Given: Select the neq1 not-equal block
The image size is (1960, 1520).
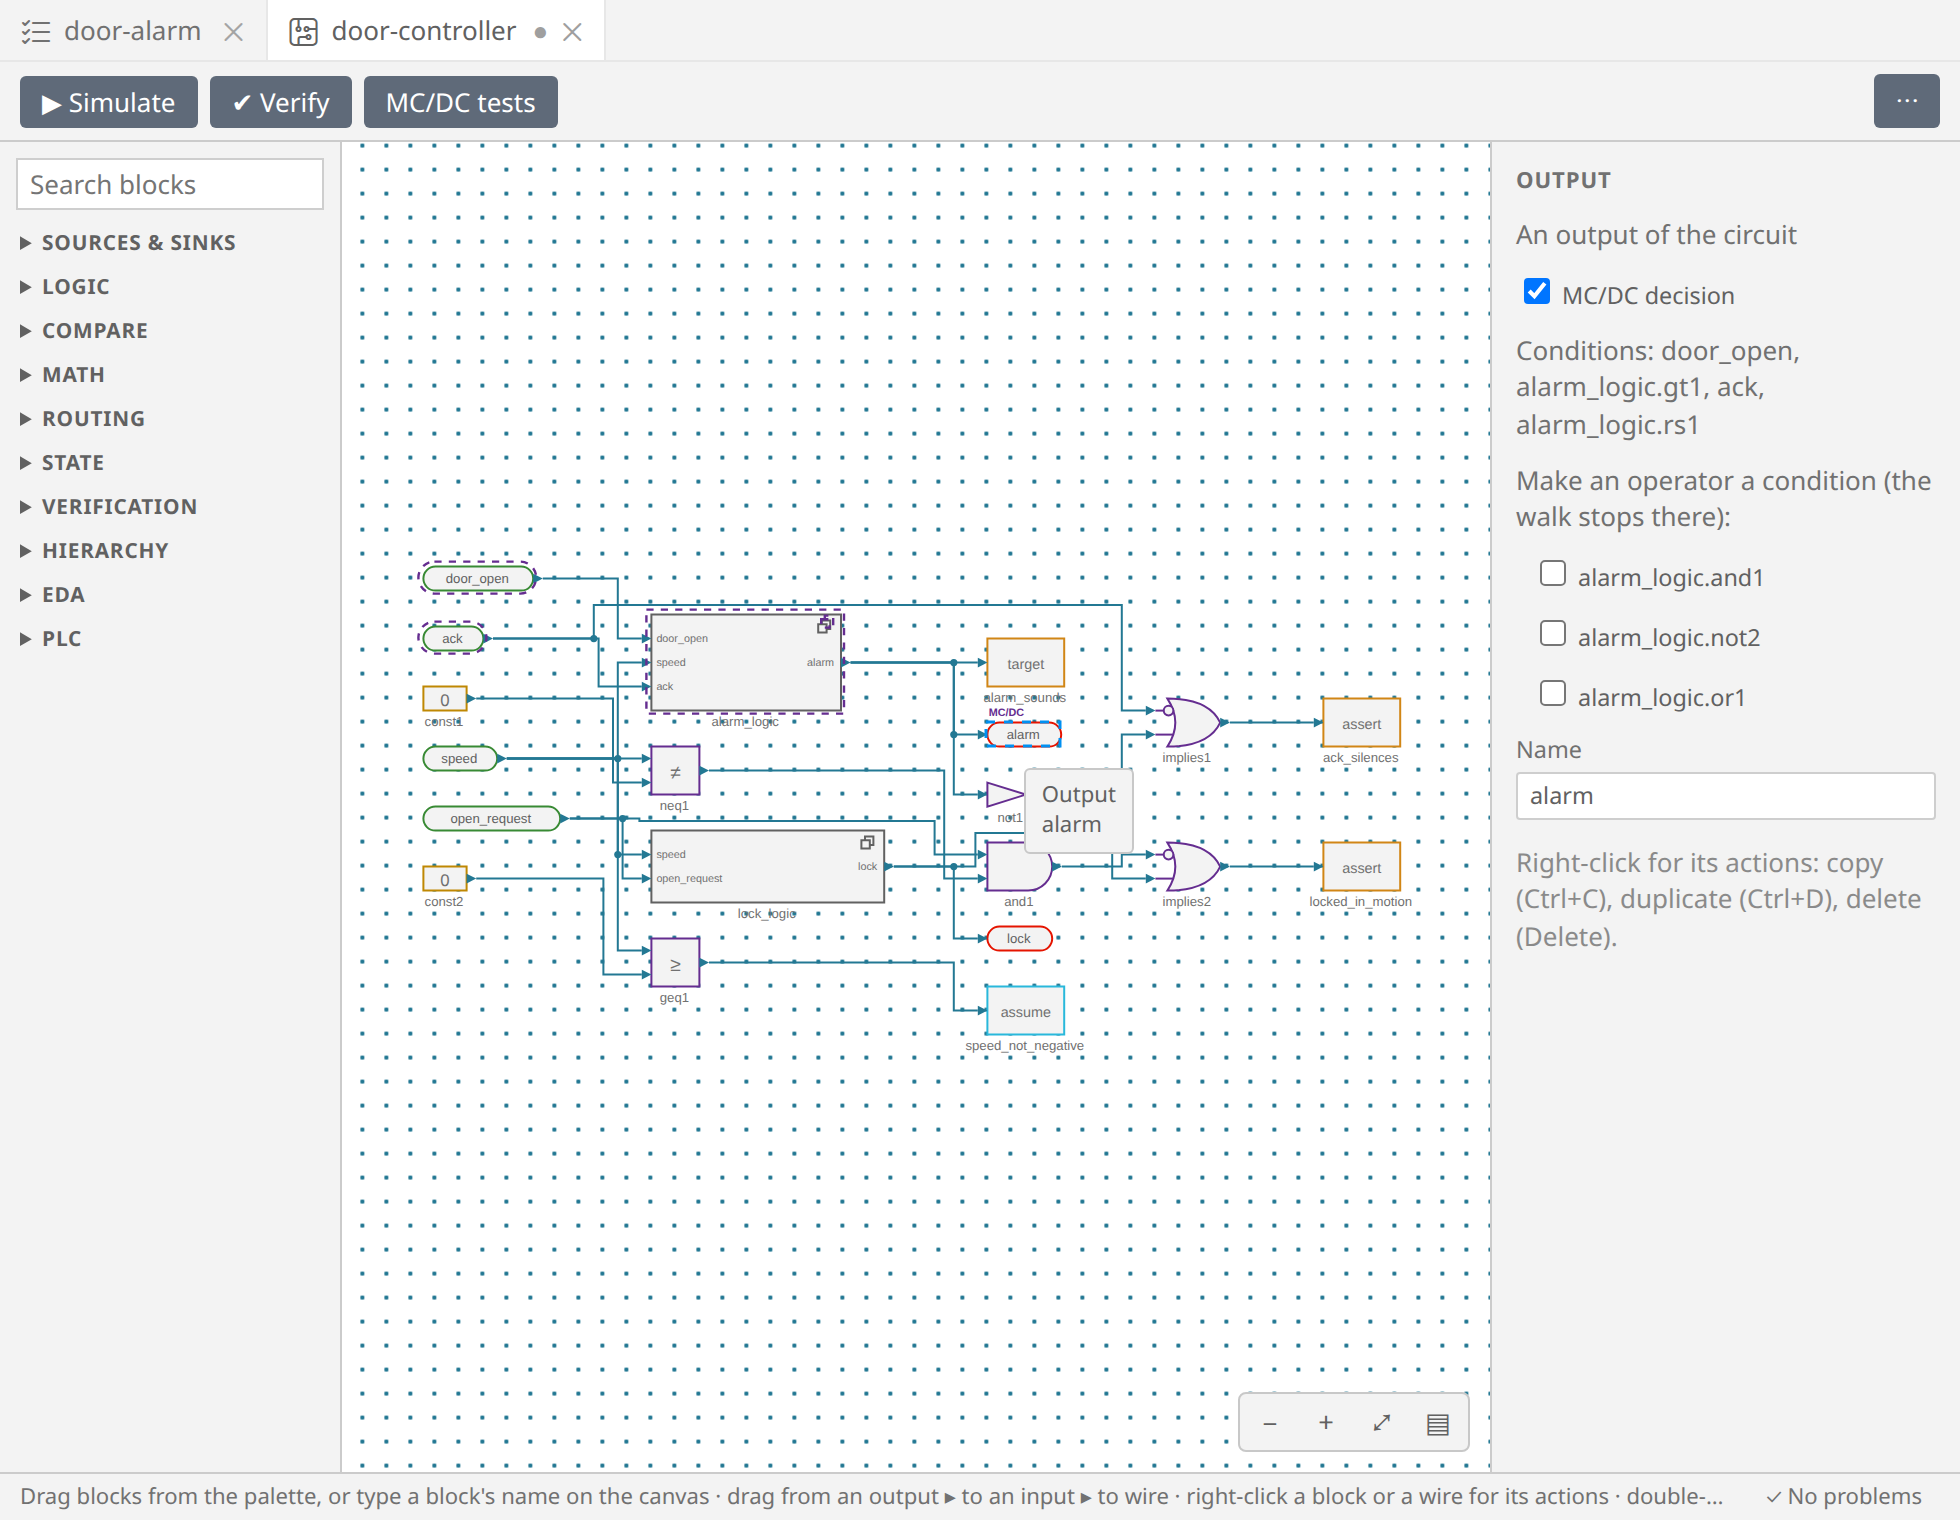Looking at the screenshot, I should (x=675, y=771).
